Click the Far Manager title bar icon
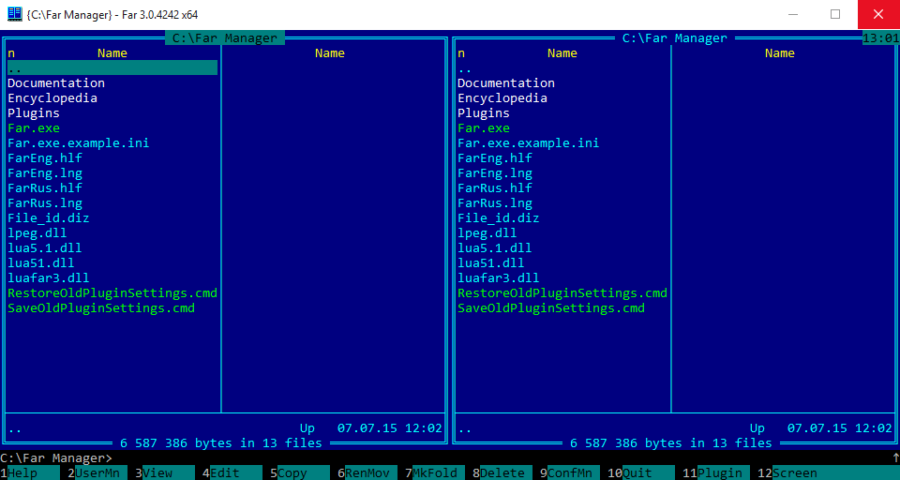 (14, 14)
